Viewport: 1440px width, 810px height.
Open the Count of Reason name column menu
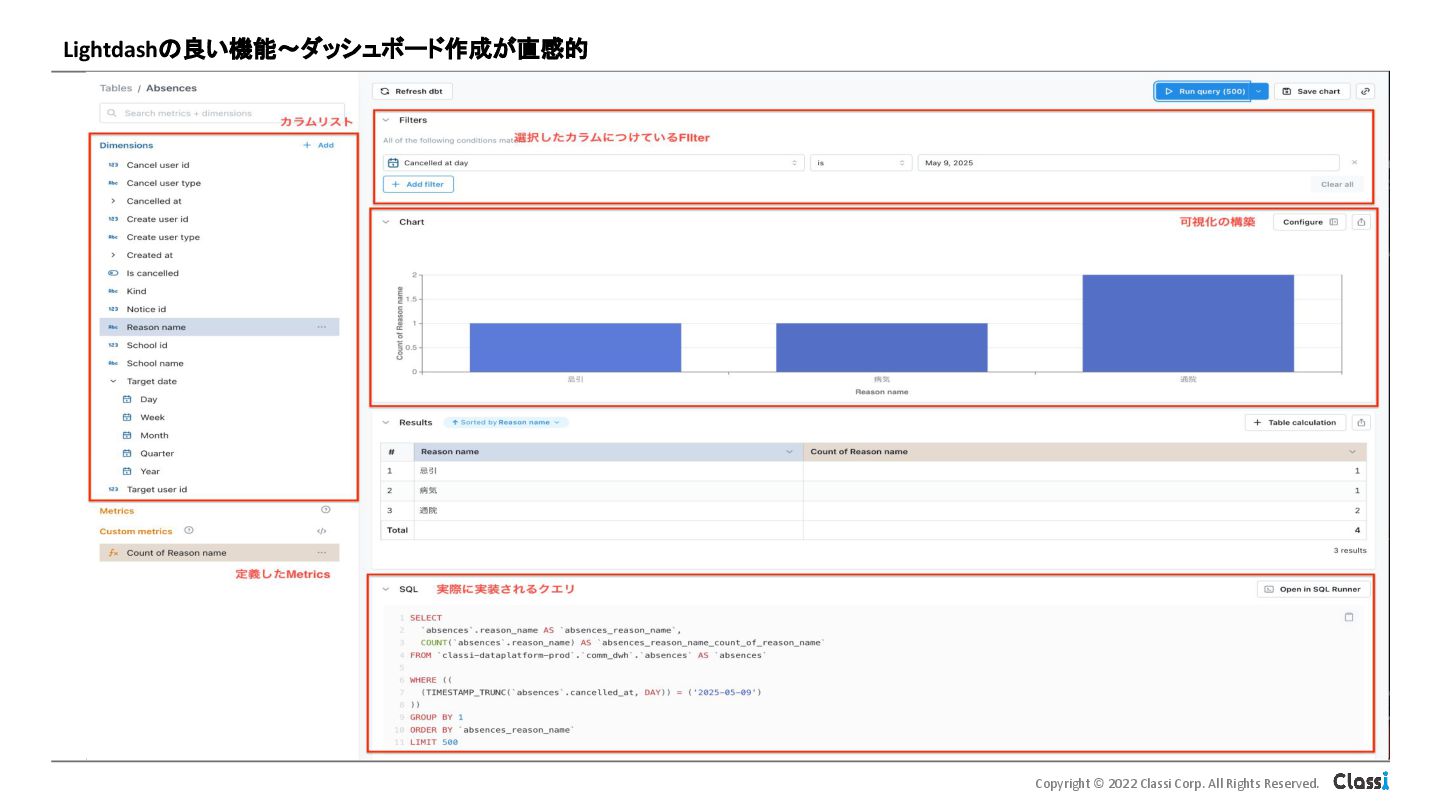coord(1352,452)
